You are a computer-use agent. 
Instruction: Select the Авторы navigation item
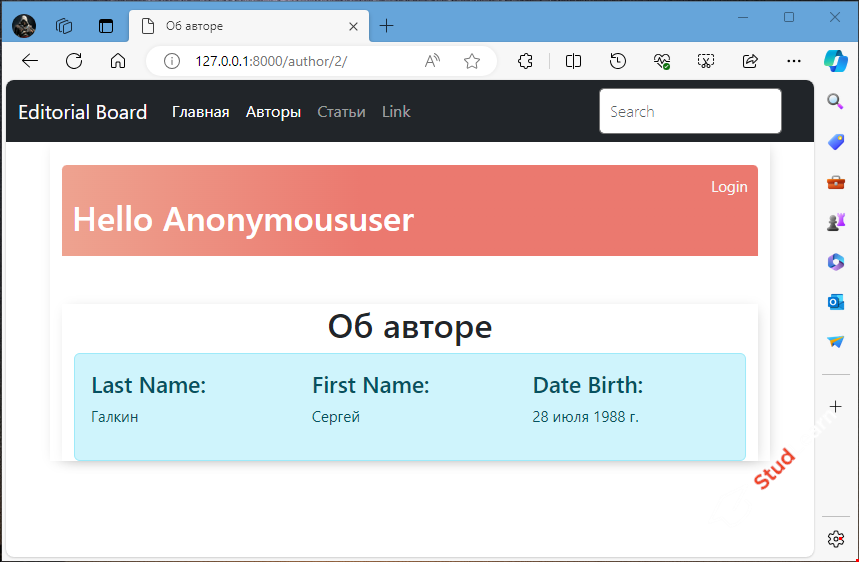click(x=273, y=112)
